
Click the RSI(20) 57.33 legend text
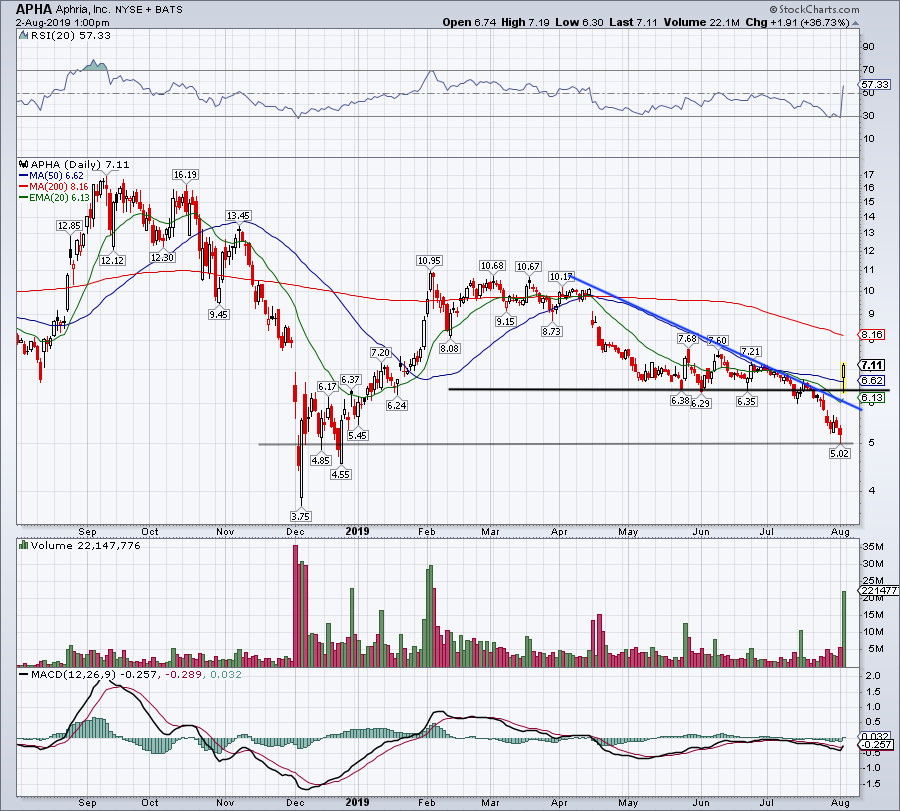[x=70, y=36]
